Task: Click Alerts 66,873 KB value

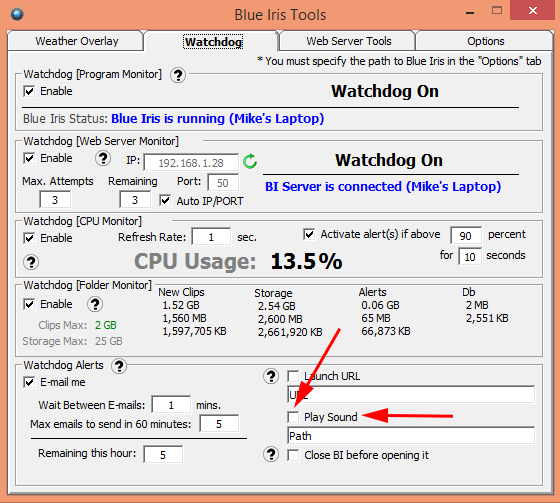Action: point(386,331)
